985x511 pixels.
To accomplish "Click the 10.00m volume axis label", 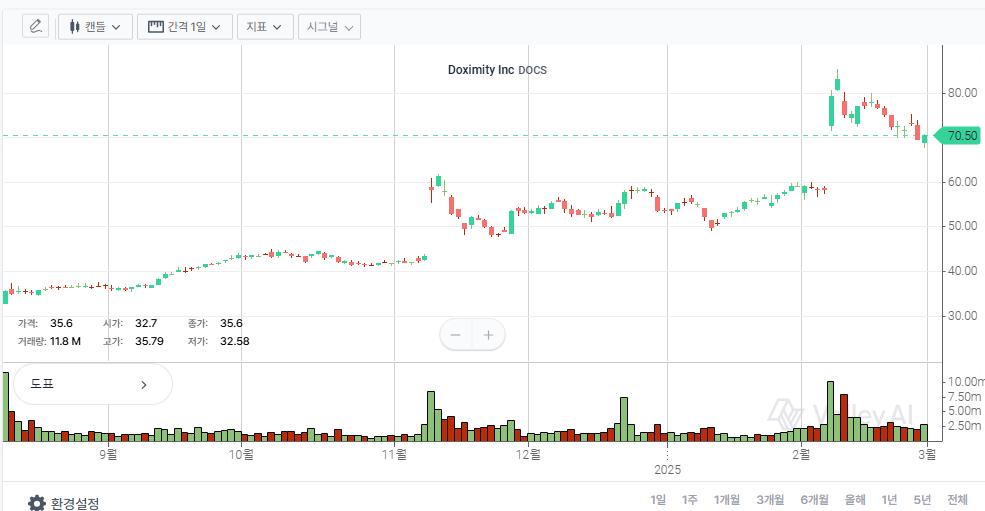I will (x=966, y=382).
